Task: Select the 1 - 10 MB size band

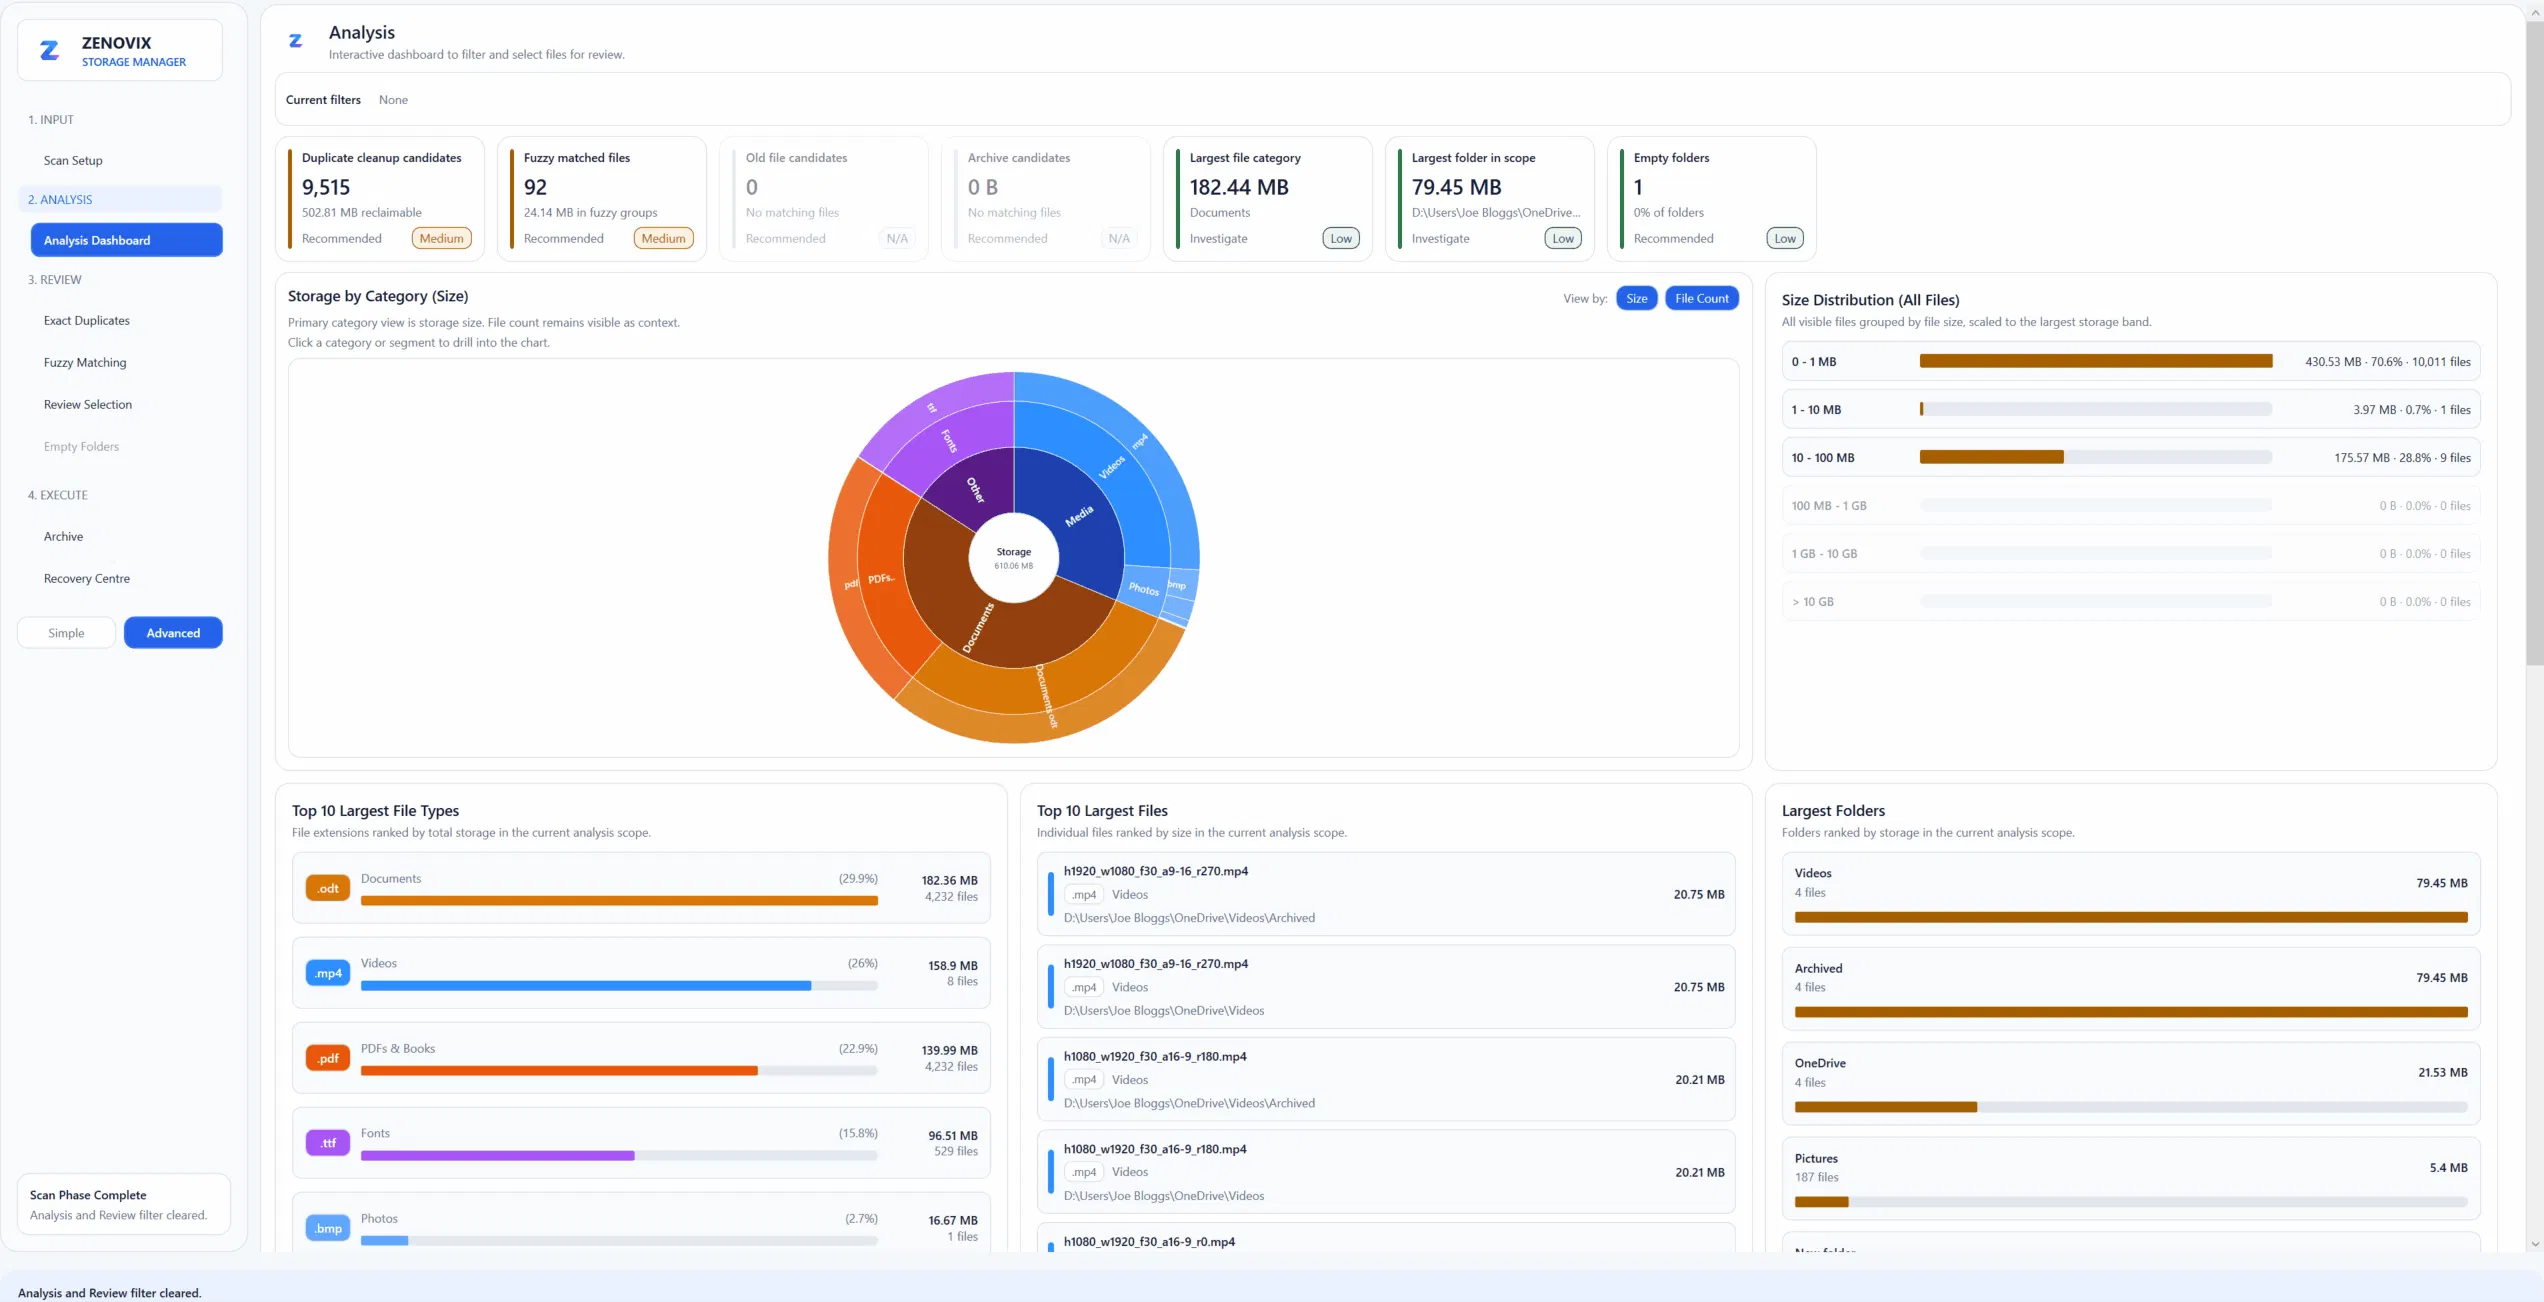Action: point(2130,409)
